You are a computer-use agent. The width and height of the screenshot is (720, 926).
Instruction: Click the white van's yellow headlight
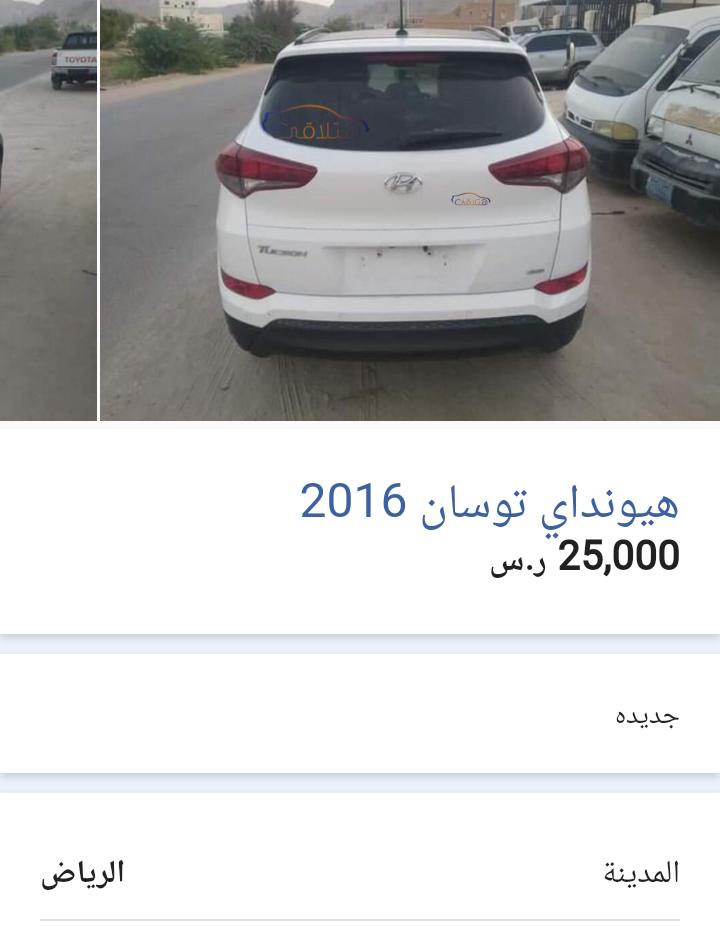click(x=615, y=130)
